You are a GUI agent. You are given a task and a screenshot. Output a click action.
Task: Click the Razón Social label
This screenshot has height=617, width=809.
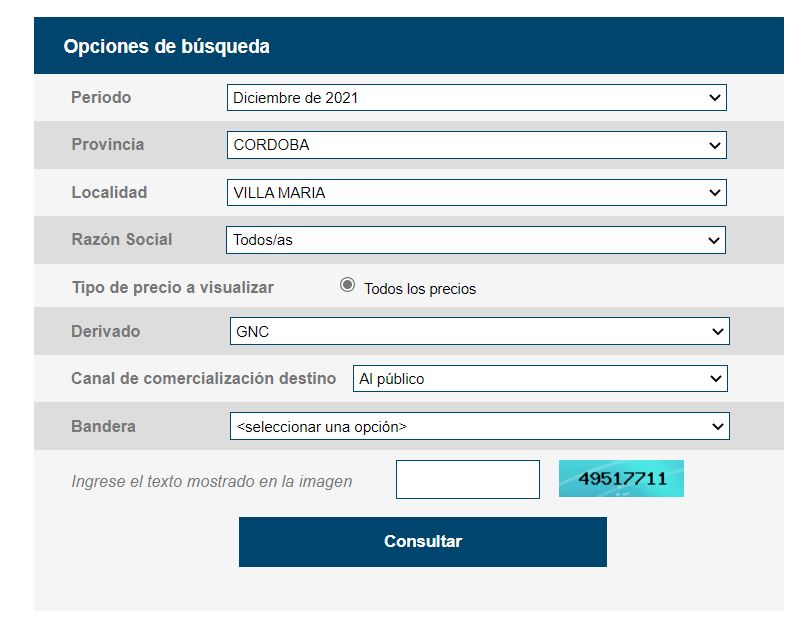pyautogui.click(x=121, y=240)
